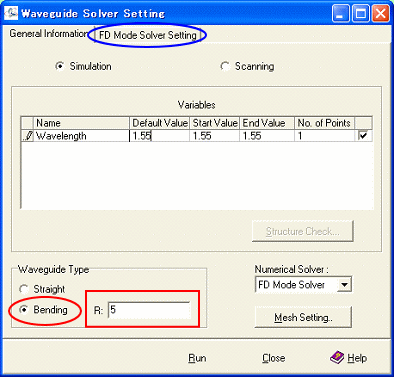This screenshot has height=377, width=394.
Task: Toggle the Wavelength row checkbox
Action: [x=363, y=136]
